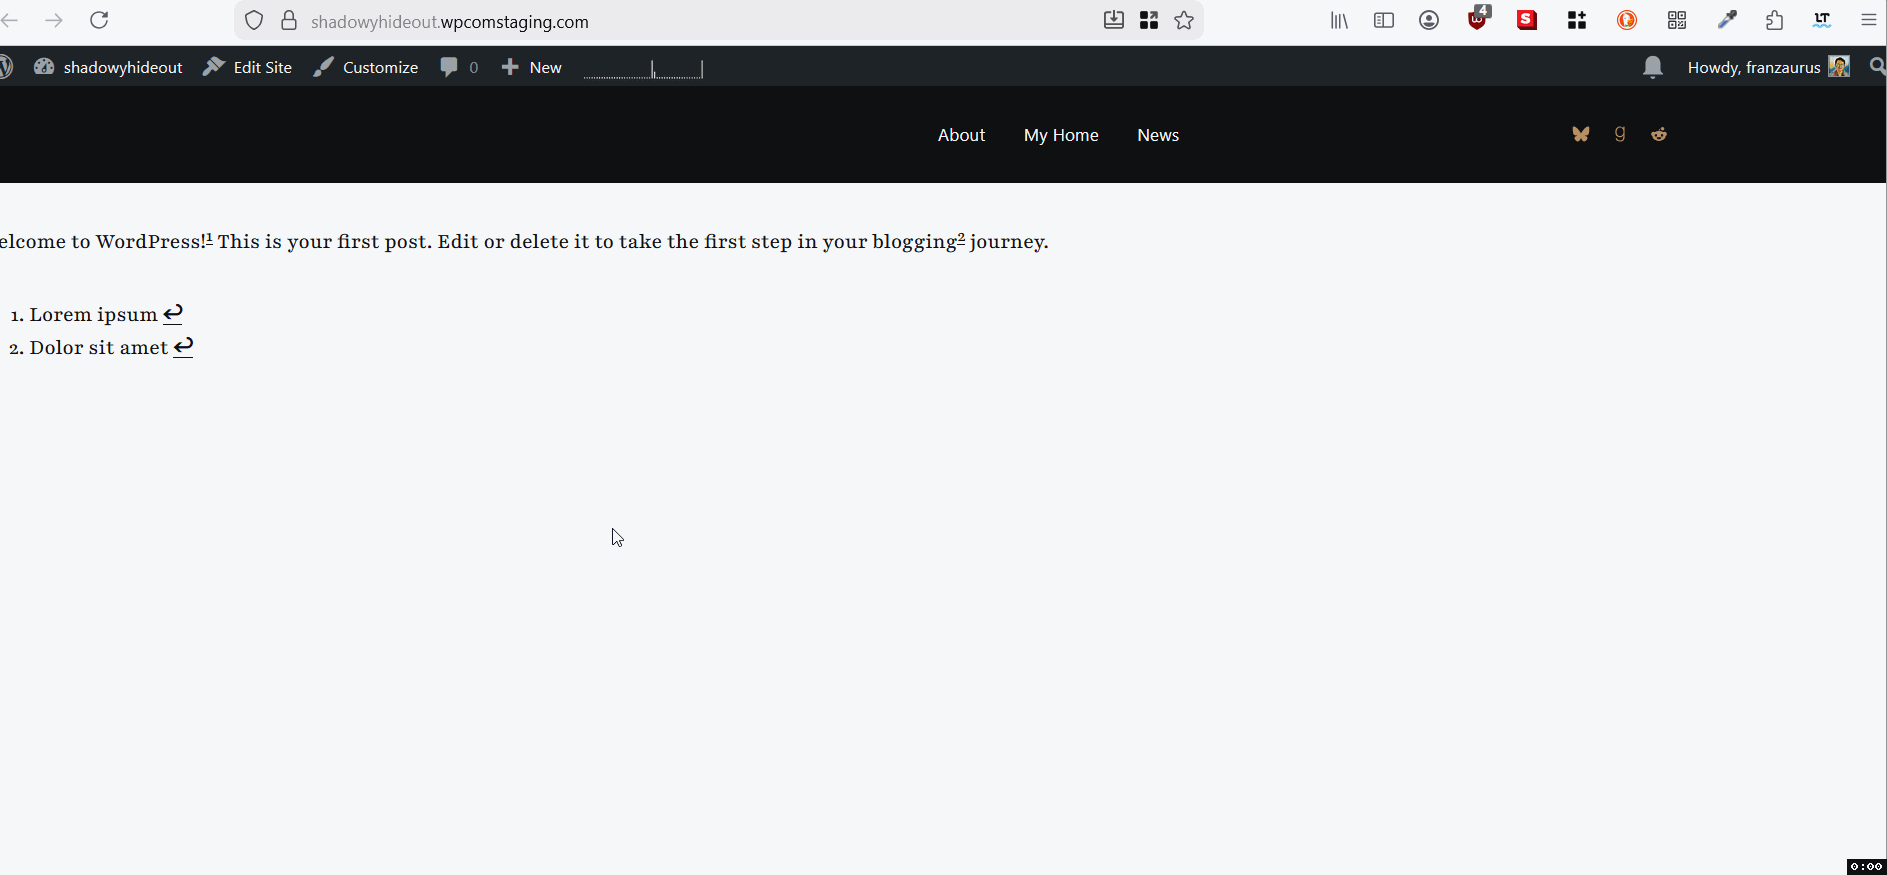The height and width of the screenshot is (875, 1887).
Task: Click the black squares extension icon
Action: click(x=1577, y=20)
